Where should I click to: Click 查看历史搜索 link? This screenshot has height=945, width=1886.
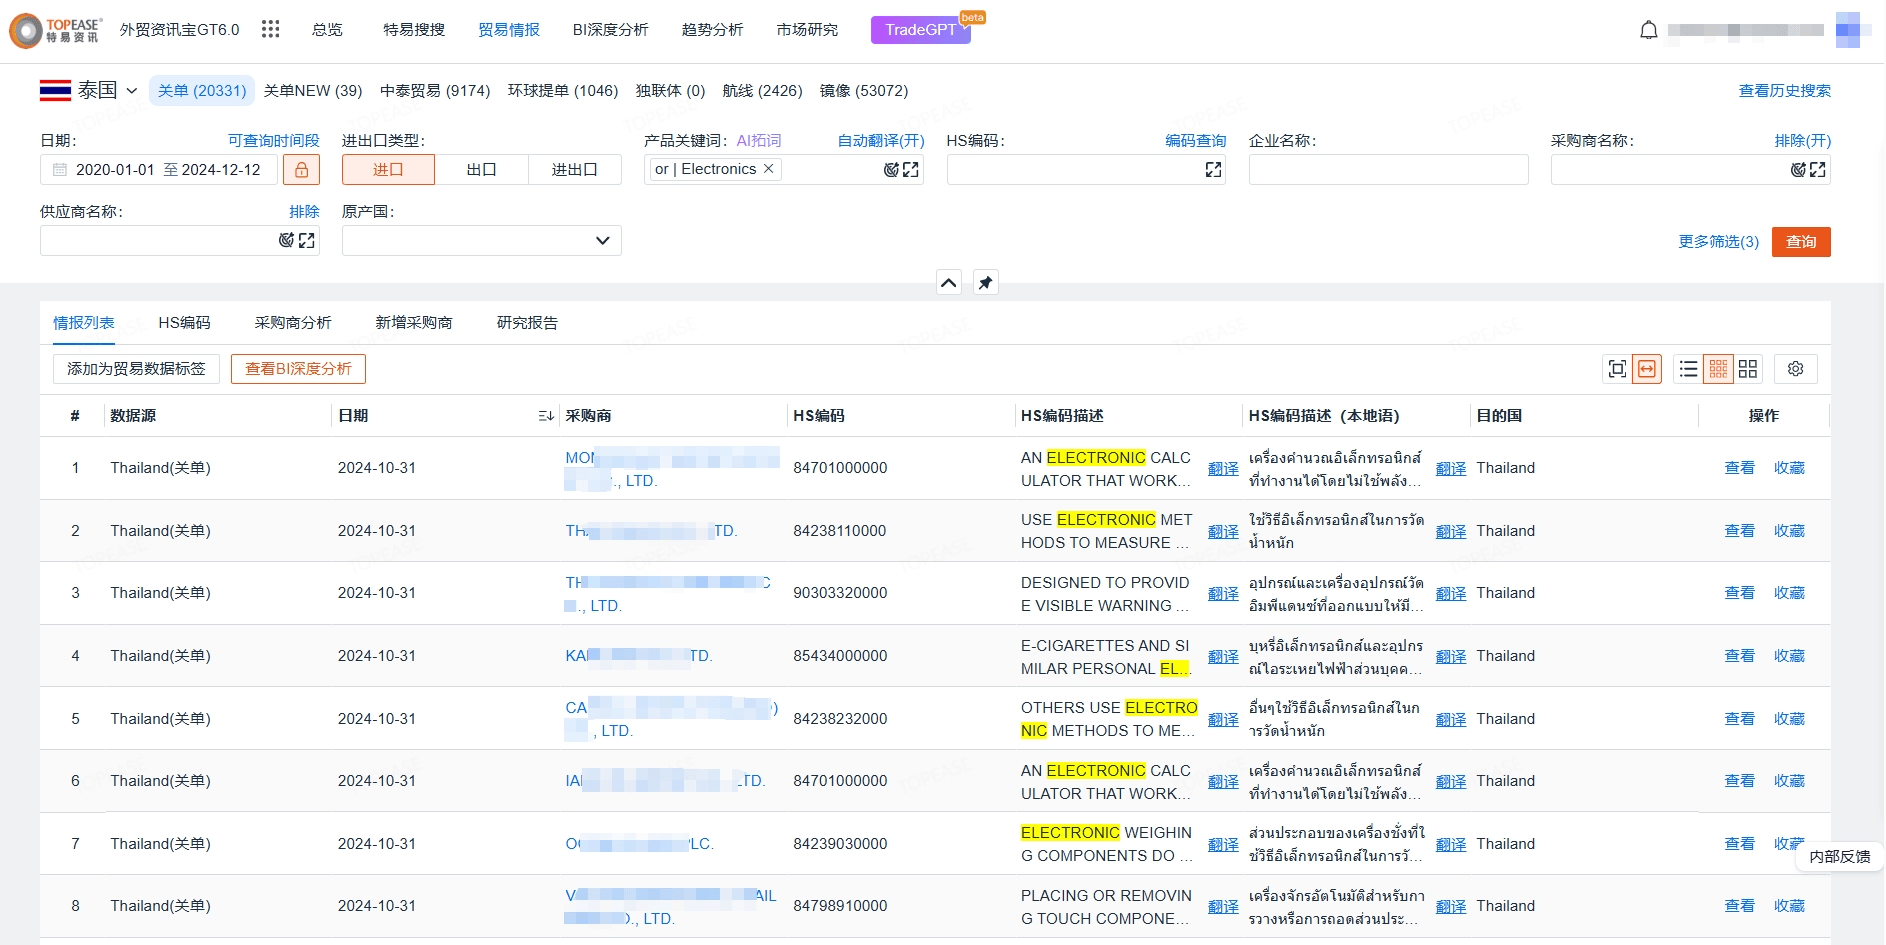(x=1784, y=91)
